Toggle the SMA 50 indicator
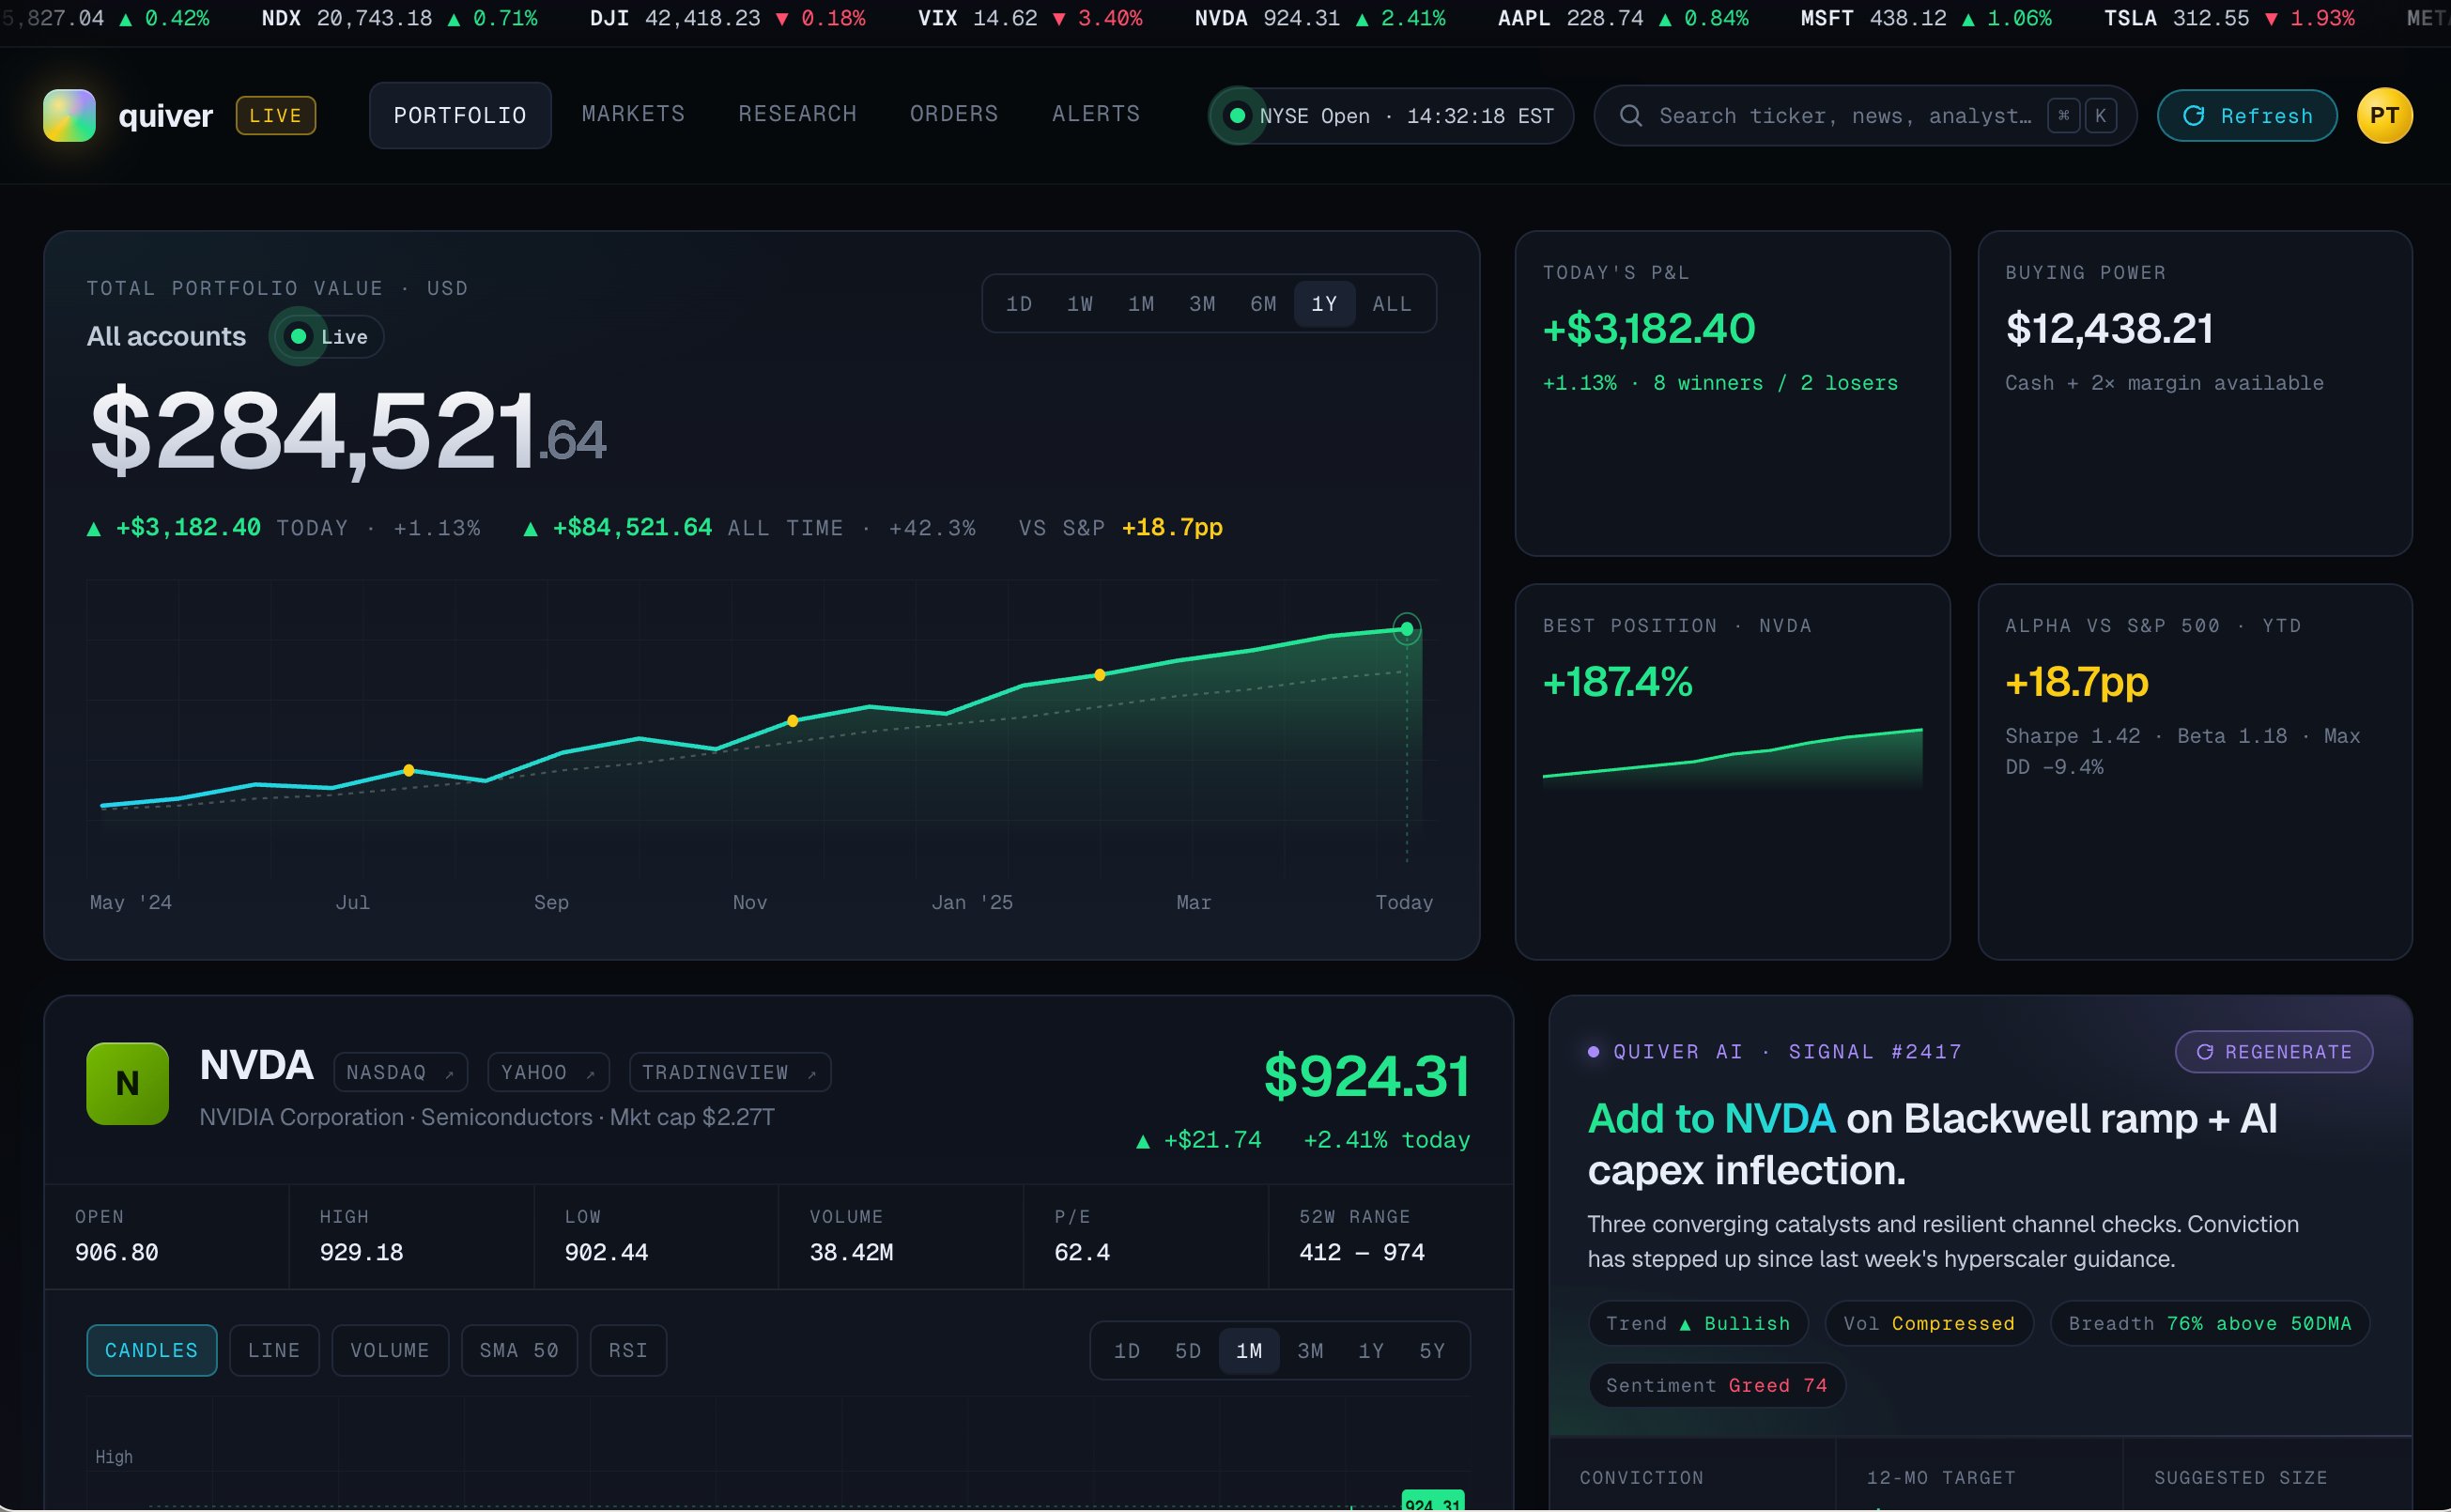2451x1512 pixels. (x=519, y=1350)
